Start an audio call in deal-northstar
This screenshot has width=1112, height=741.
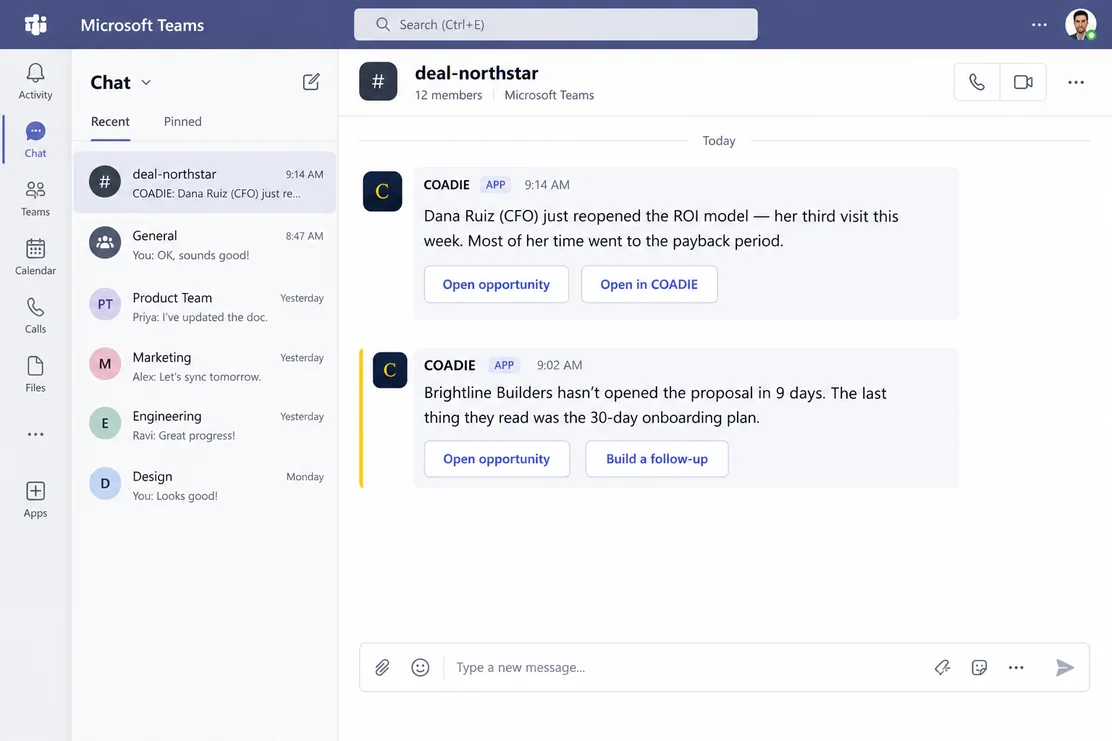point(977,82)
